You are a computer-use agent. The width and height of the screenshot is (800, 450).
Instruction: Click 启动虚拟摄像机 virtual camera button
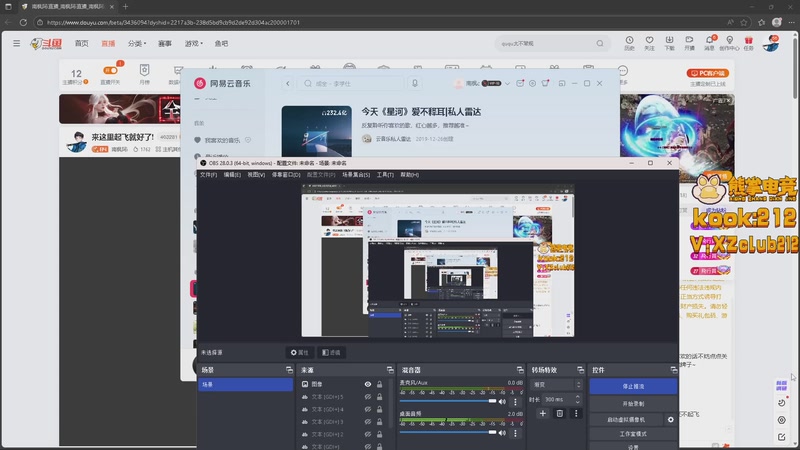(626, 419)
